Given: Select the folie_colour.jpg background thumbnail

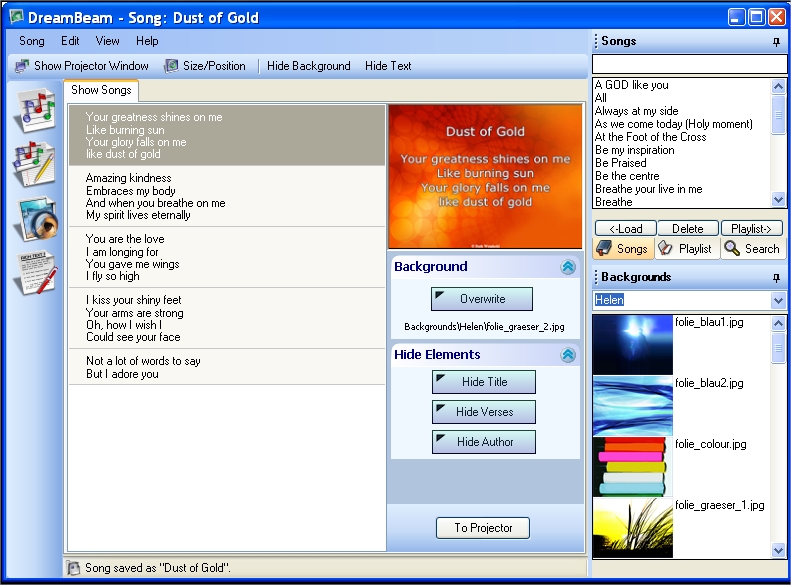Looking at the screenshot, I should (633, 467).
